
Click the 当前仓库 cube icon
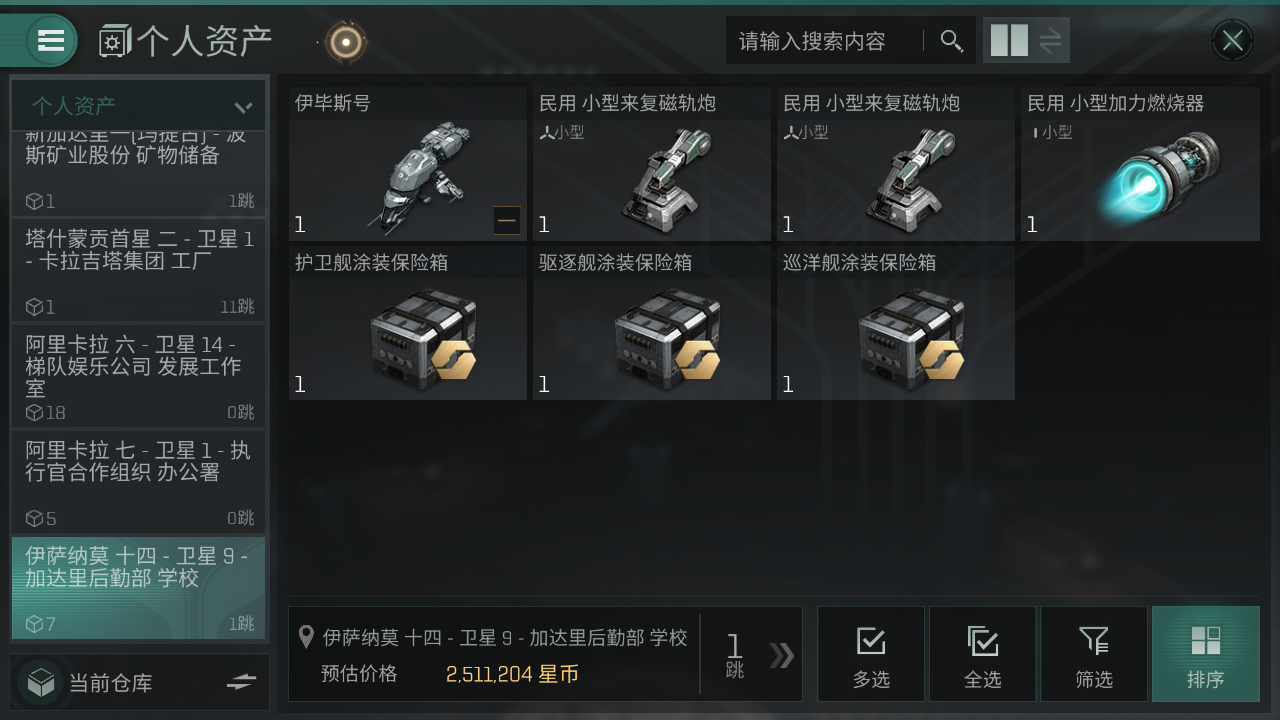[40, 683]
